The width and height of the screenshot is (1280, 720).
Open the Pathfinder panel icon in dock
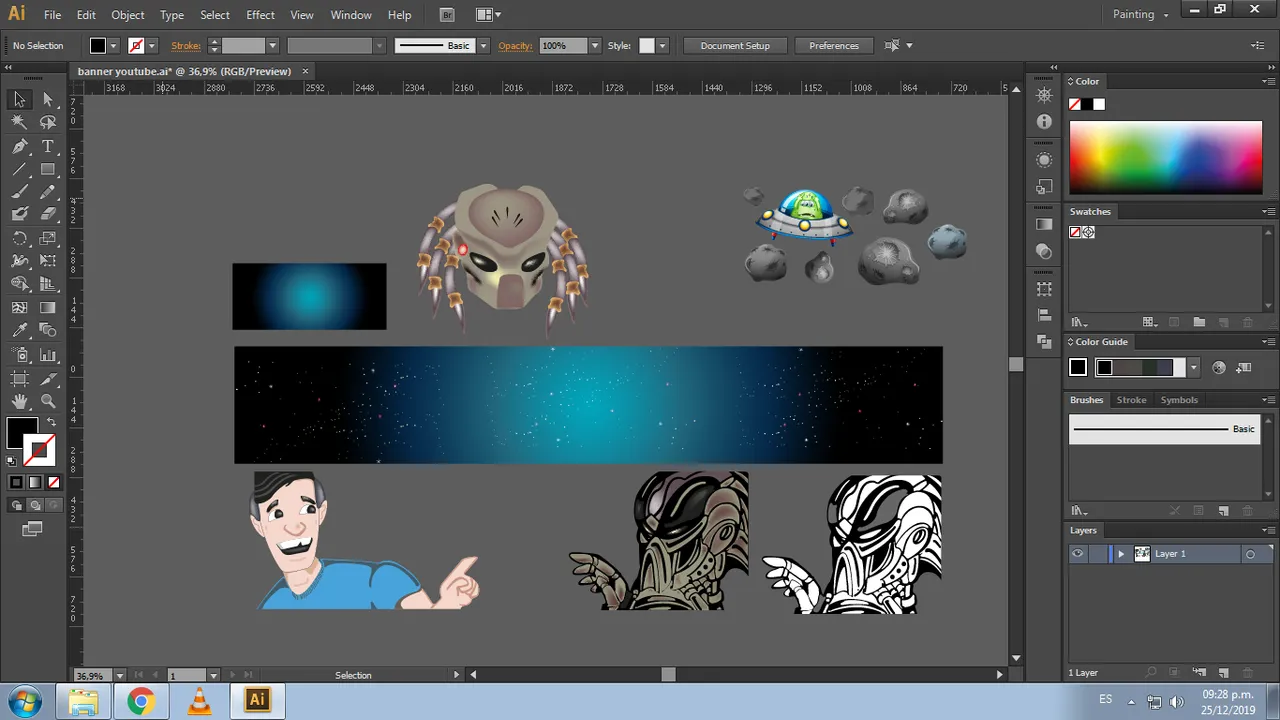point(1044,342)
